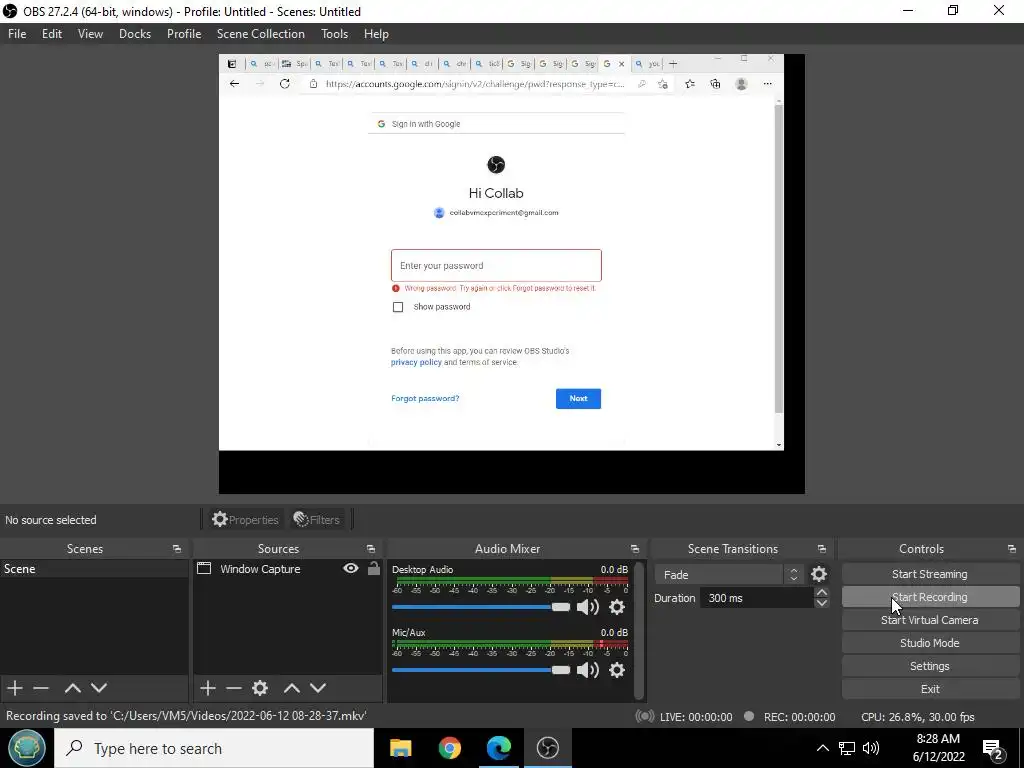This screenshot has height=768, width=1024.
Task: Open OBS Settings from Controls
Action: (929, 666)
